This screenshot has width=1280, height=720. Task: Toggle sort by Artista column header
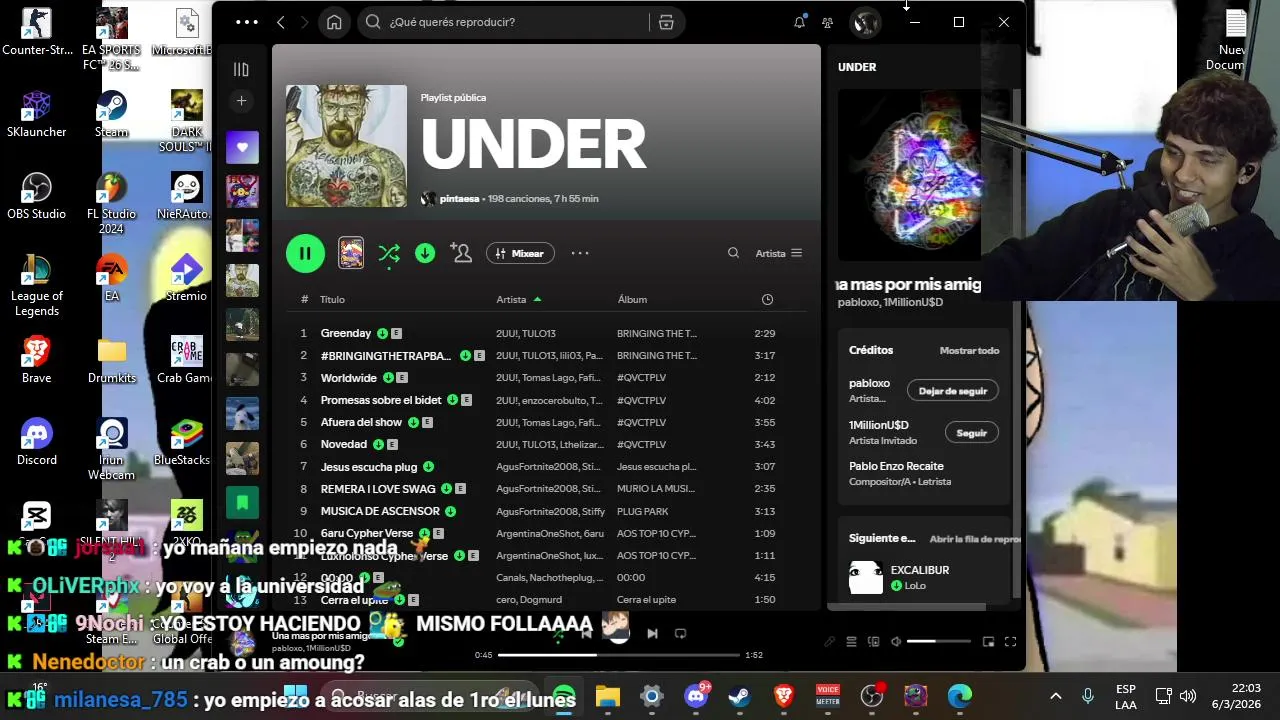coord(519,299)
